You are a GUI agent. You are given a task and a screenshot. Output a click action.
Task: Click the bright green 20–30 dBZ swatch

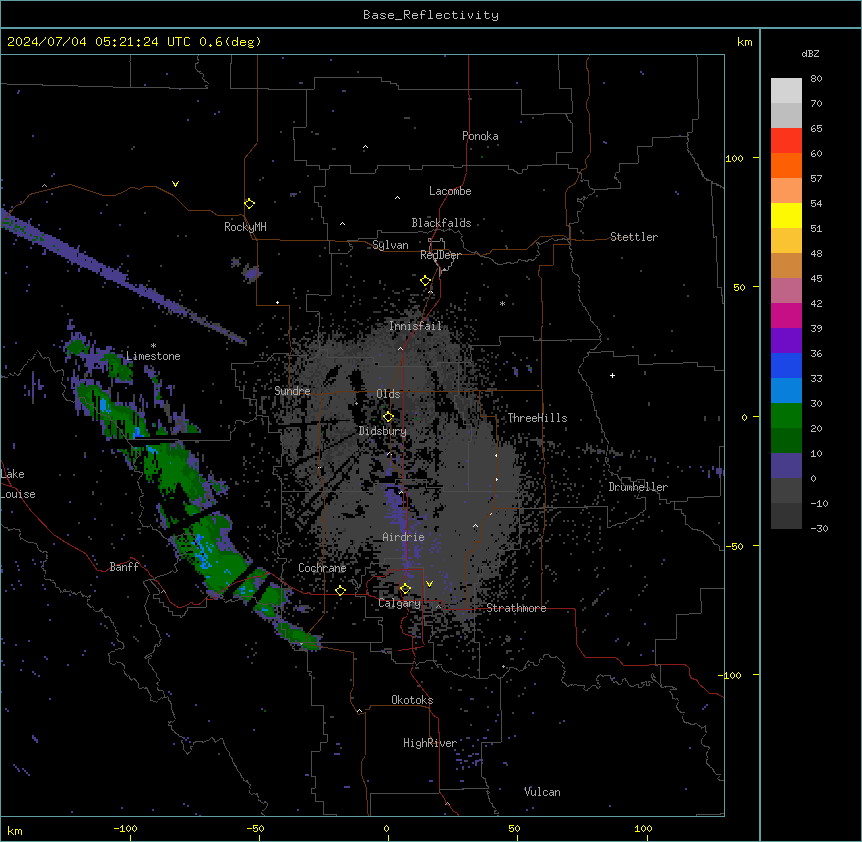tap(786, 416)
